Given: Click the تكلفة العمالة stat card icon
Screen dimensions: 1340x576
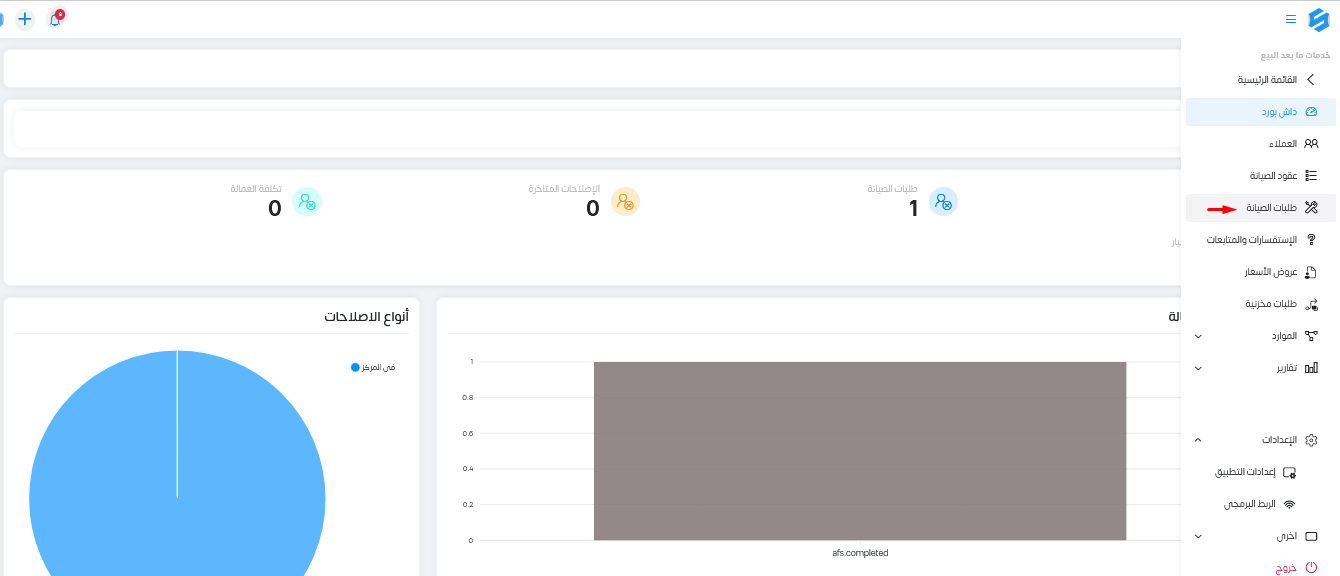Looking at the screenshot, I should pos(307,202).
